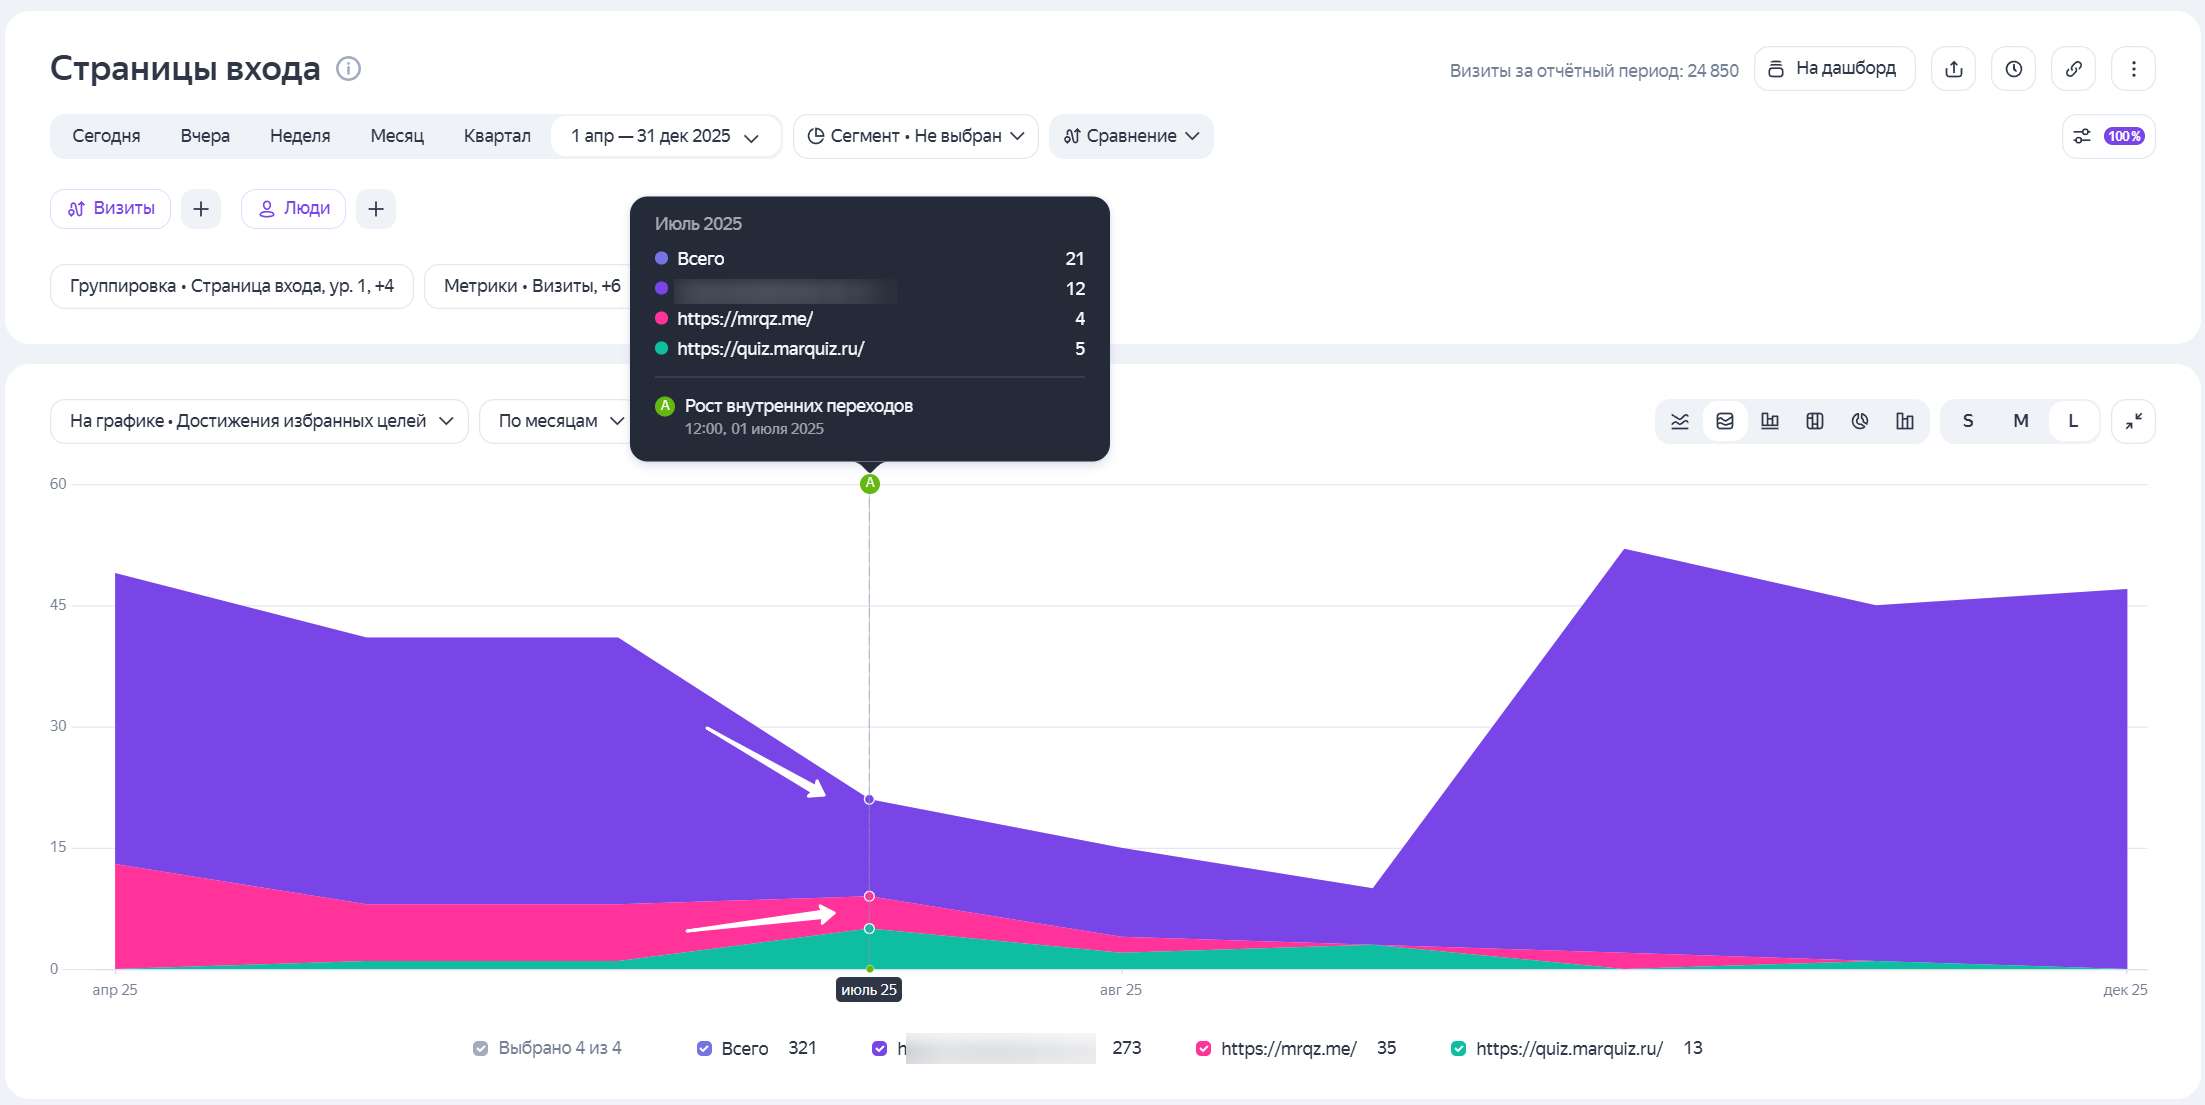Click the green quiz.marquiz.ru data point for July
2205x1105 pixels.
[x=869, y=929]
